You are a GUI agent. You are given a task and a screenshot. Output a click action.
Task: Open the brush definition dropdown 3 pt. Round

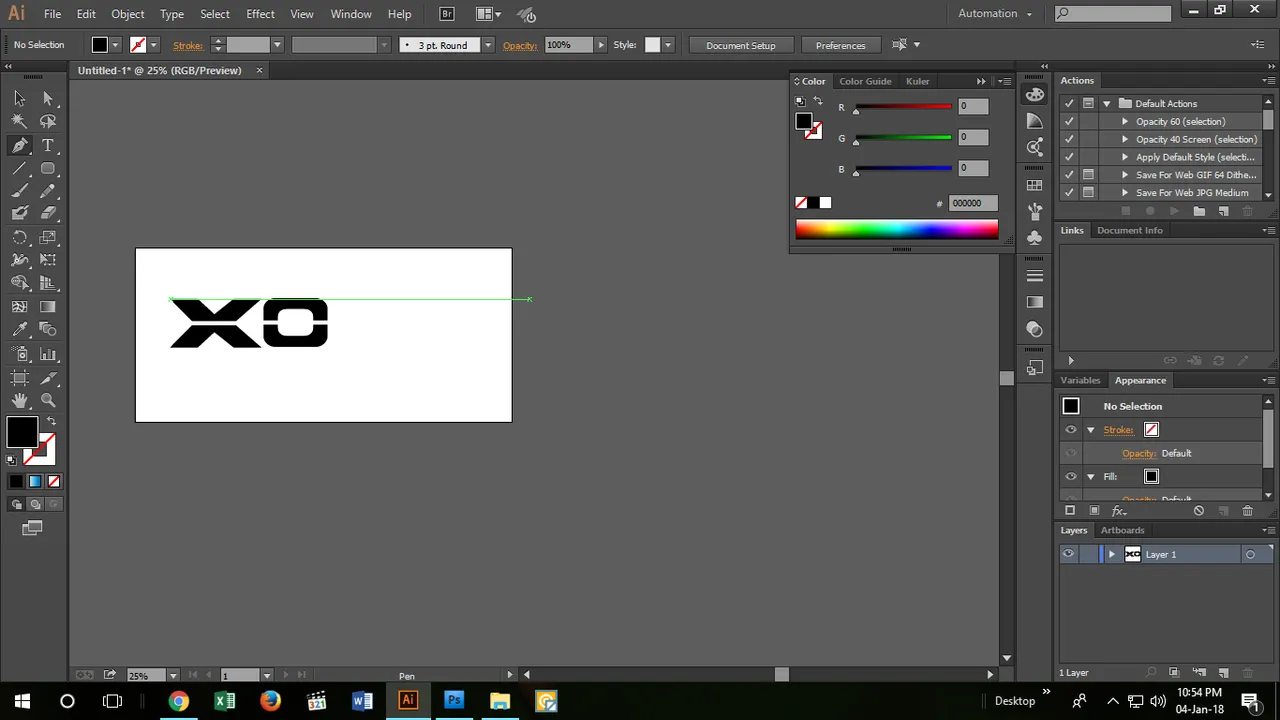(487, 45)
